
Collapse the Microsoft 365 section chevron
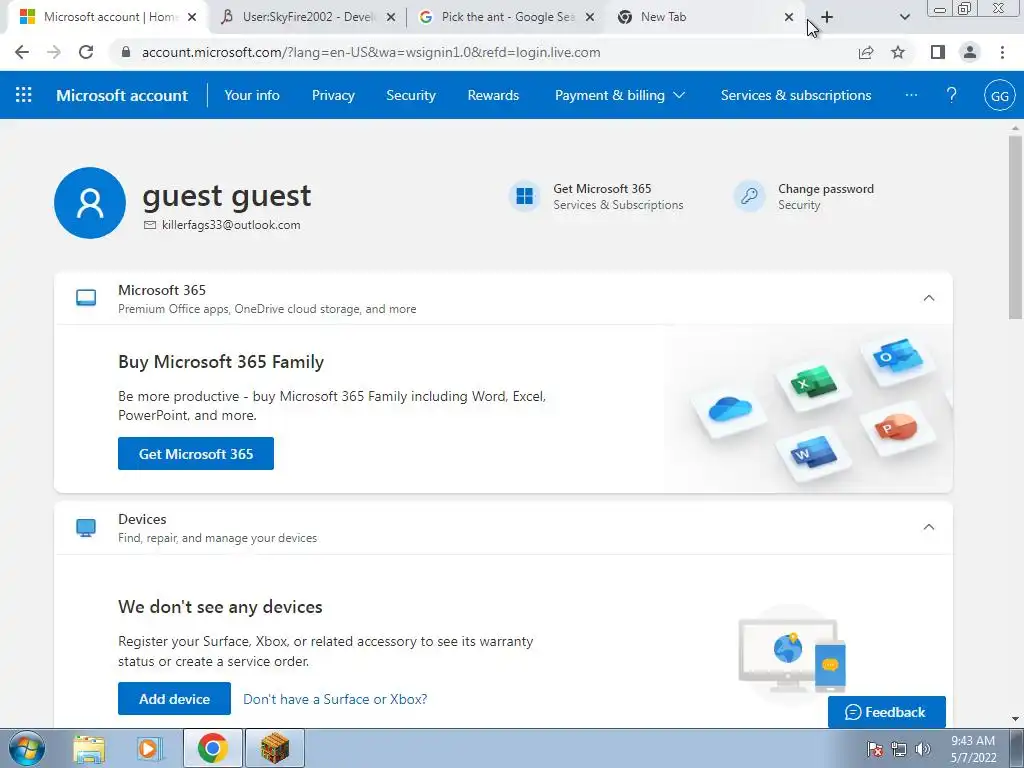pos(929,298)
